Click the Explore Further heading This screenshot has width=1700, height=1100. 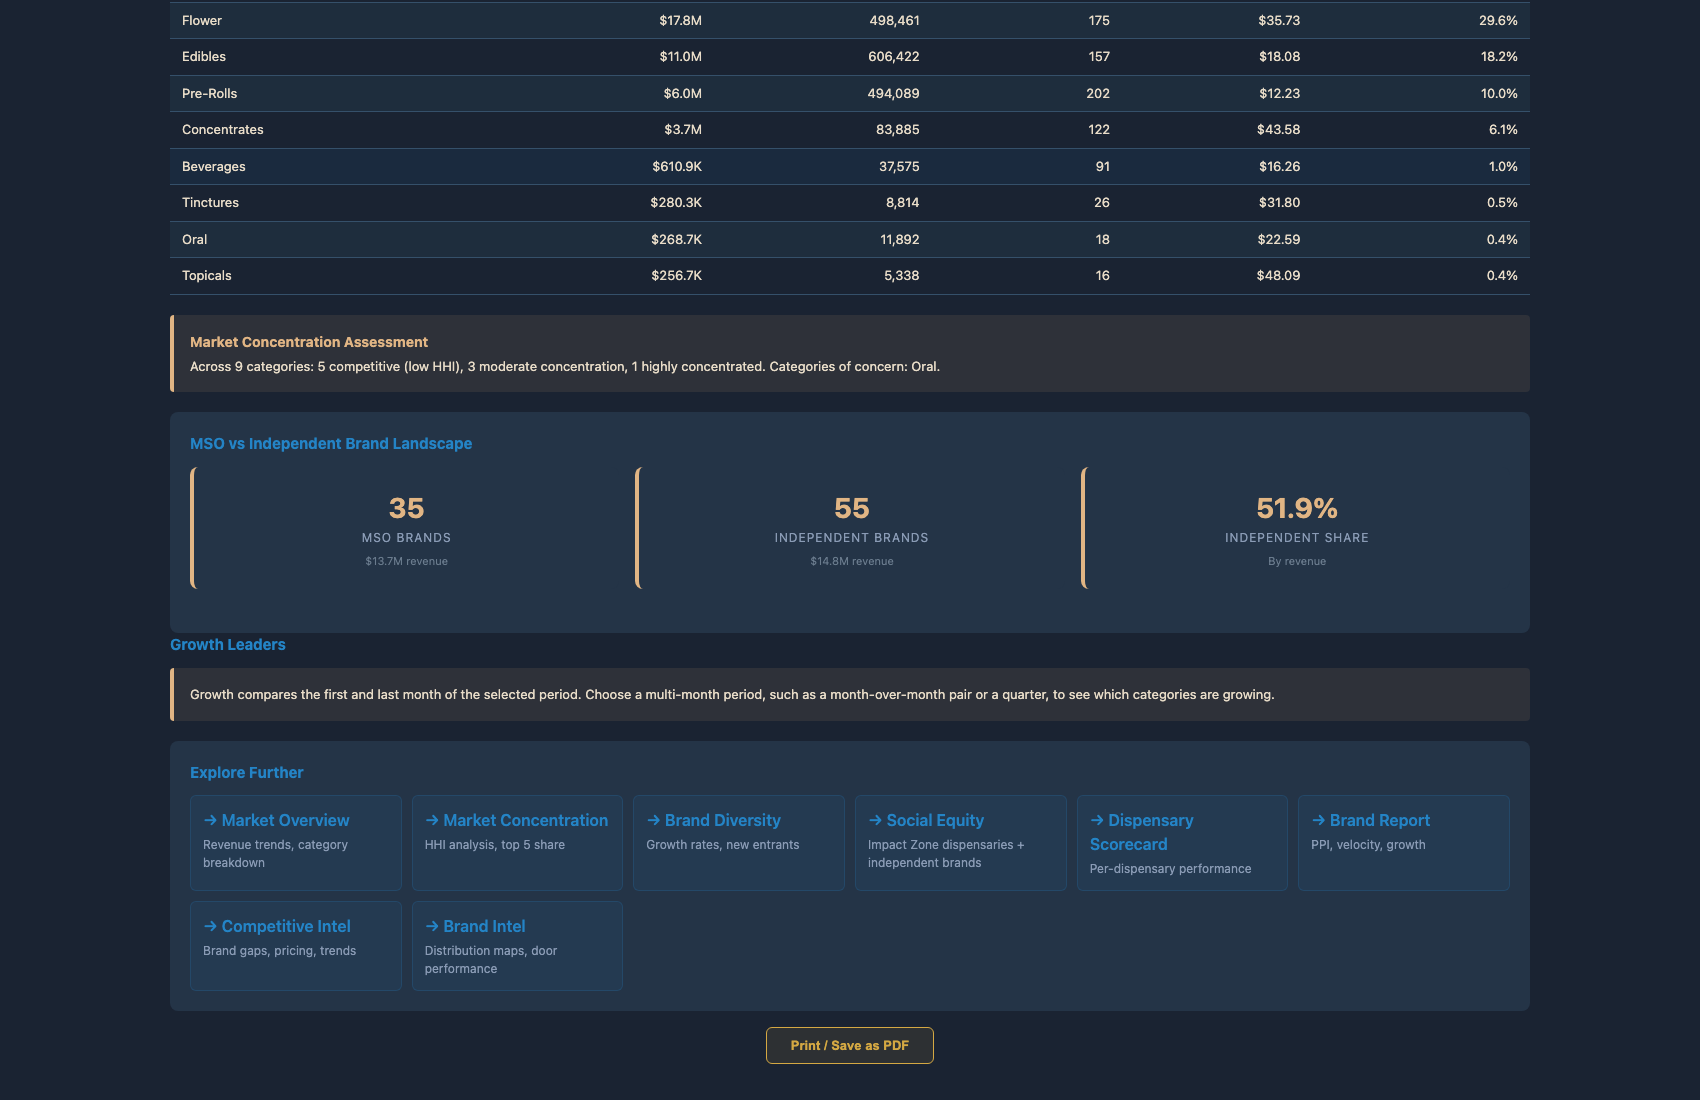click(x=247, y=773)
